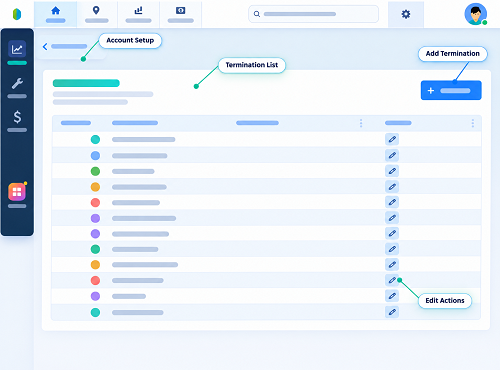Viewport: 500px width, 370px height.
Task: Open the colorful apps grid icon in sidebar
Action: [x=17, y=192]
